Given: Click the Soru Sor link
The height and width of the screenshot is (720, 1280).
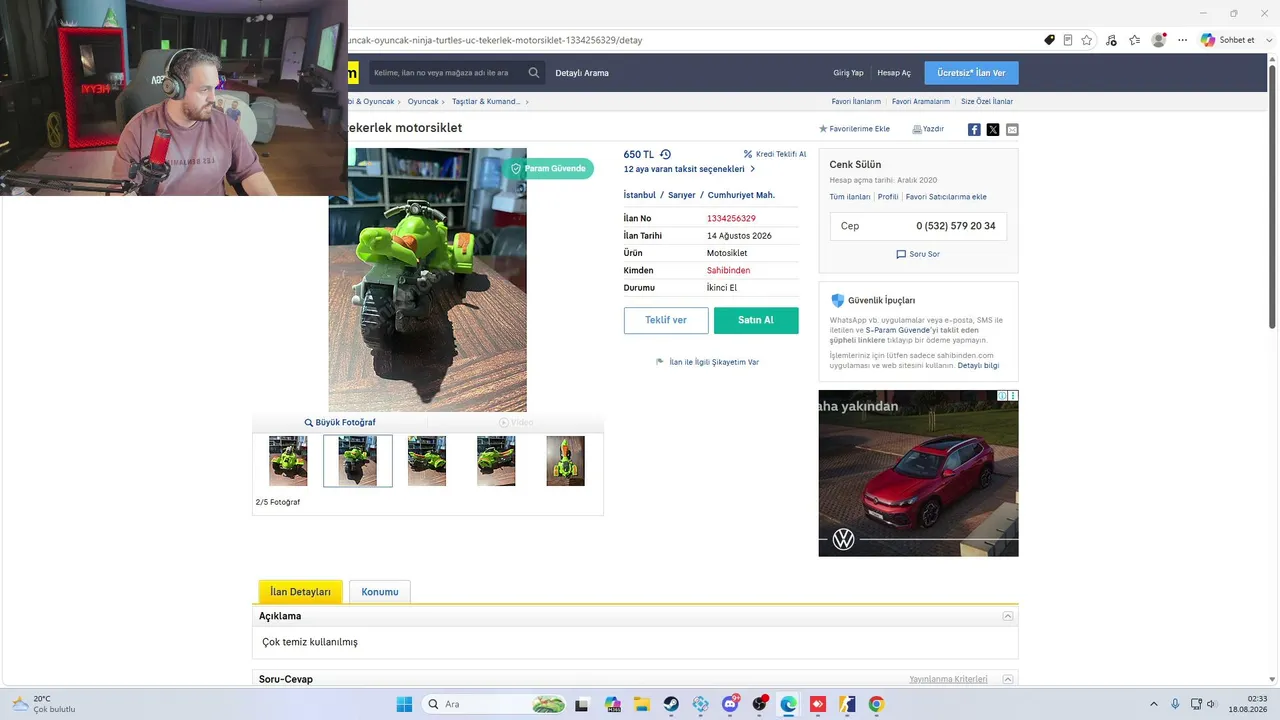Looking at the screenshot, I should [918, 254].
